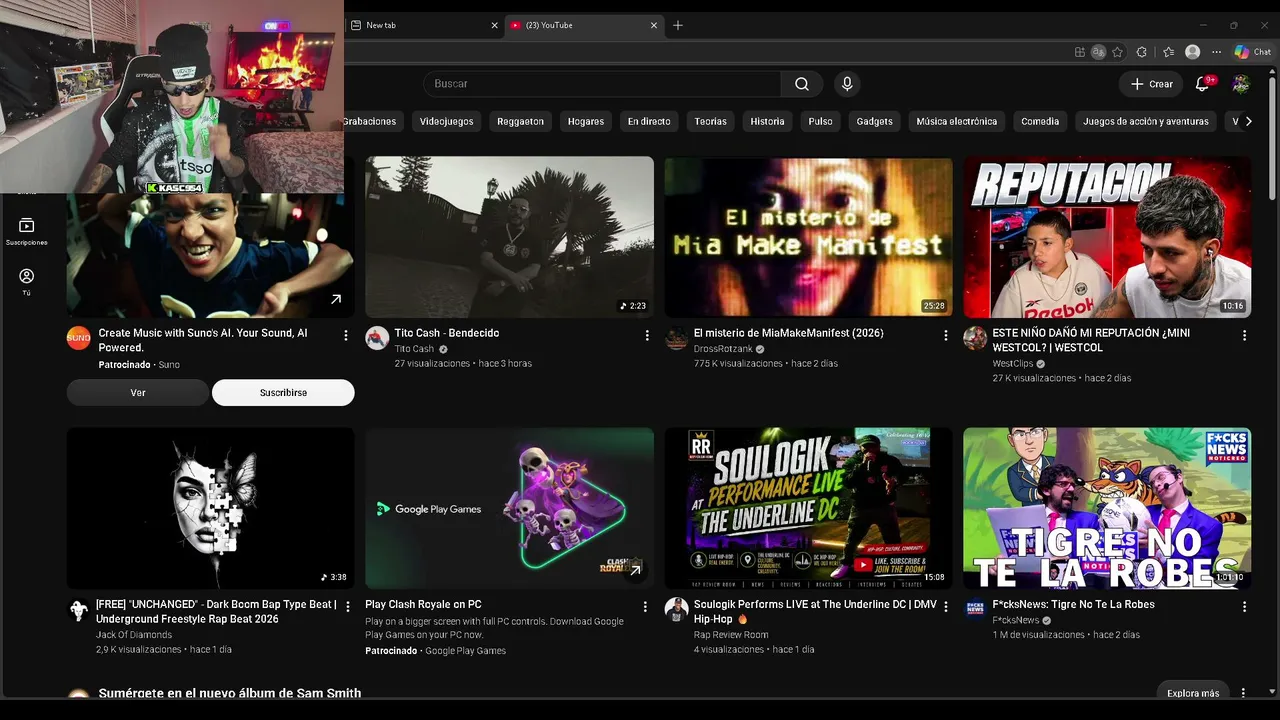Close the YouTube browser tab
This screenshot has width=1280, height=720.
[654, 25]
